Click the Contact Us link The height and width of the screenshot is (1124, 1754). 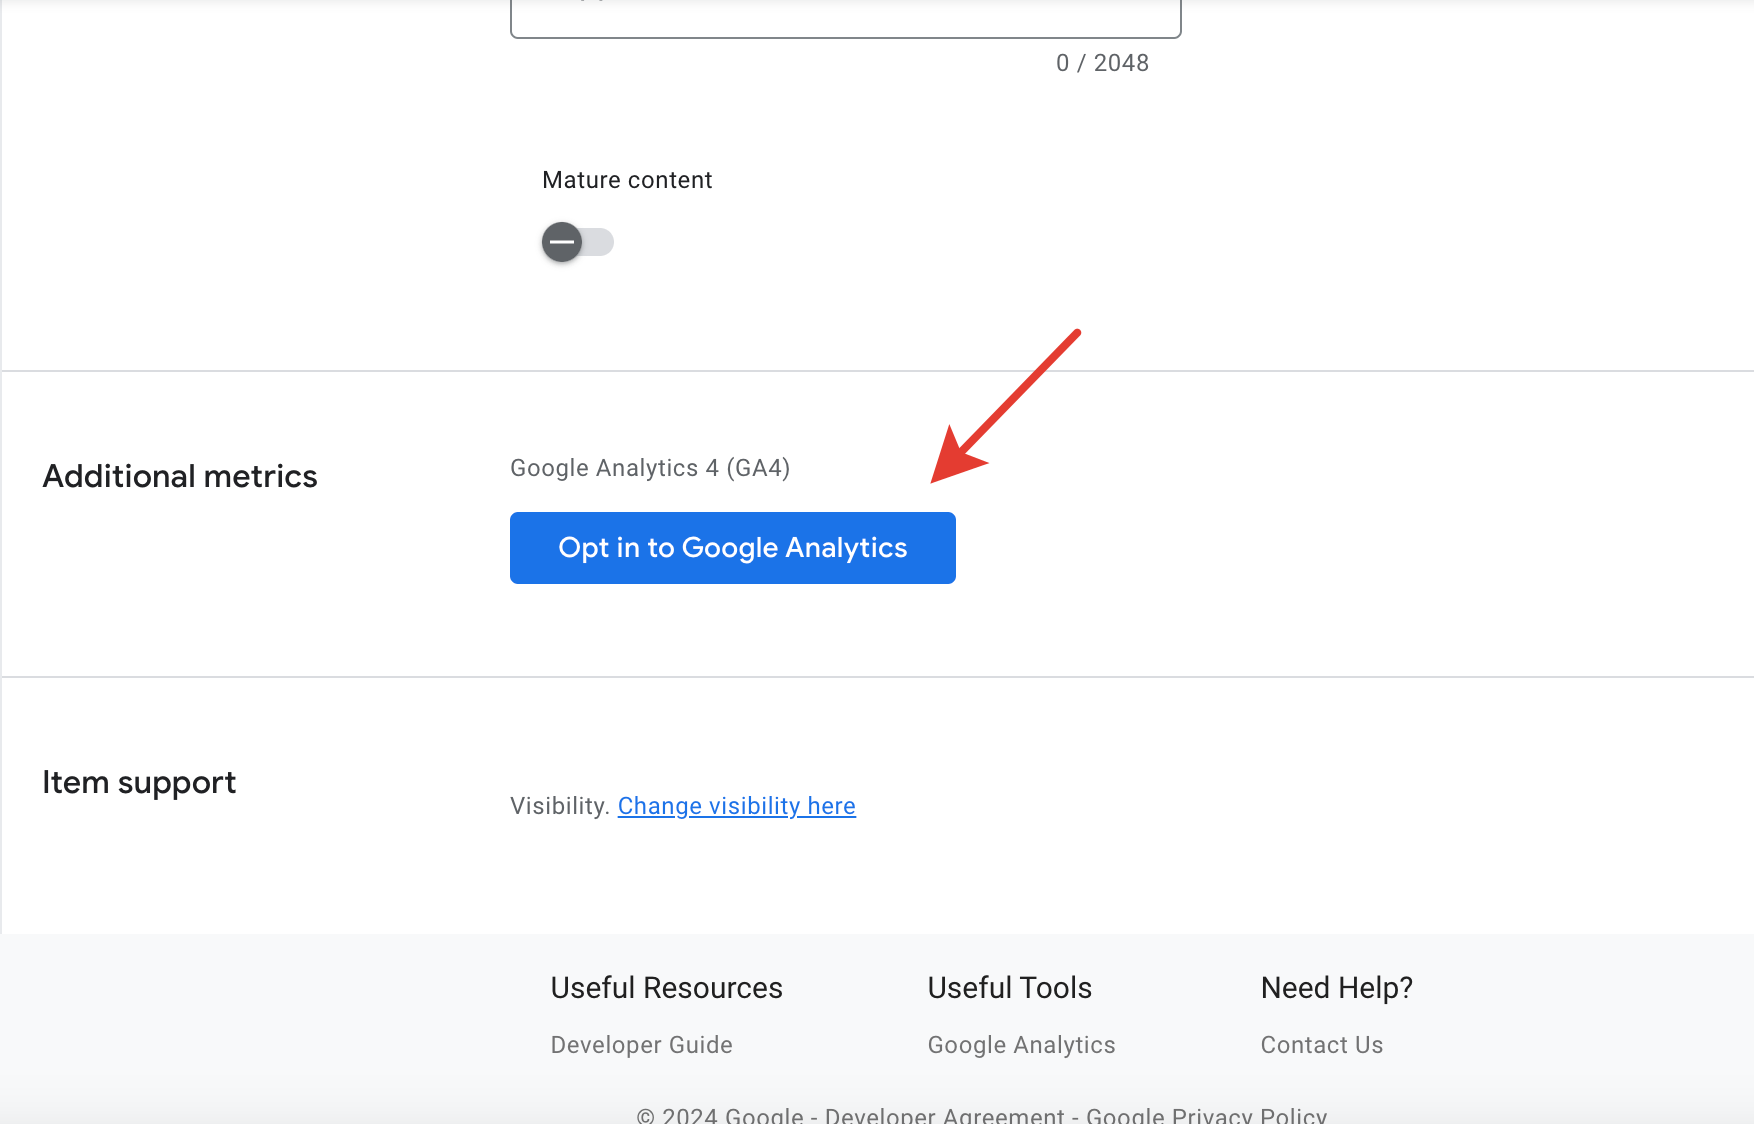tap(1321, 1045)
